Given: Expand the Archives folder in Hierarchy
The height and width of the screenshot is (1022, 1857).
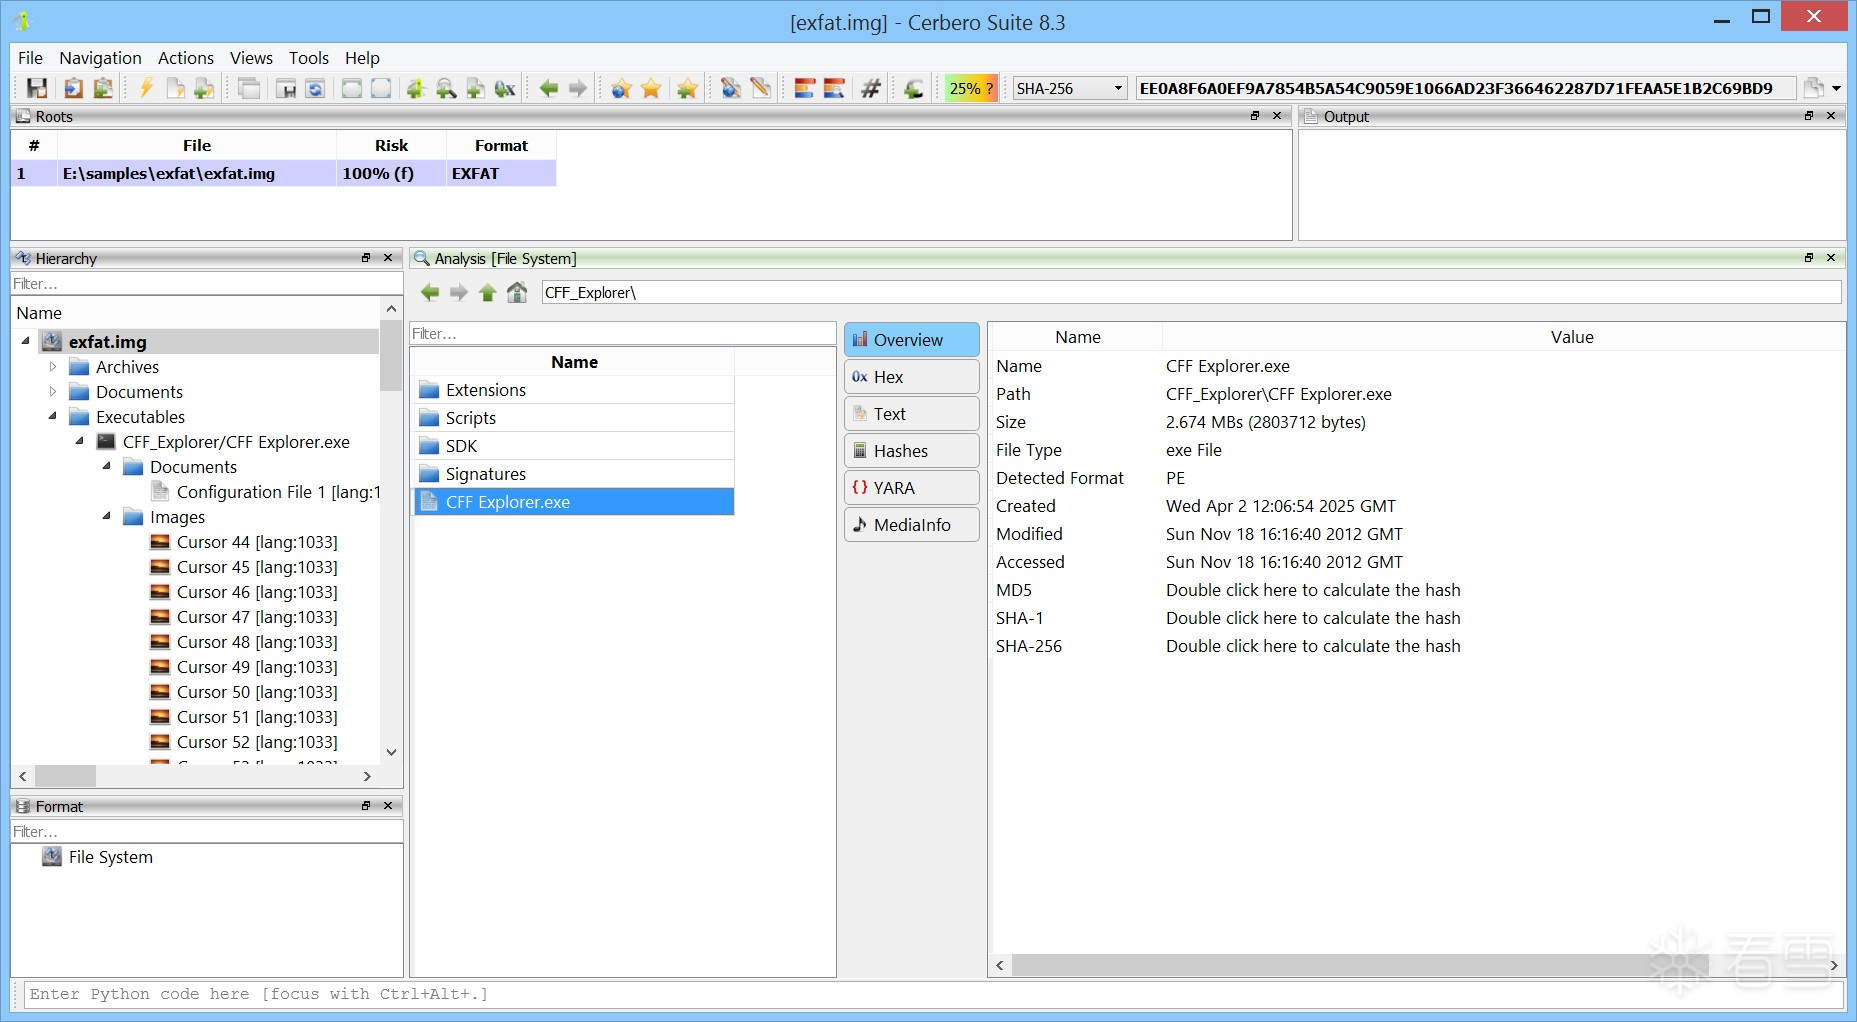Looking at the screenshot, I should coord(53,367).
